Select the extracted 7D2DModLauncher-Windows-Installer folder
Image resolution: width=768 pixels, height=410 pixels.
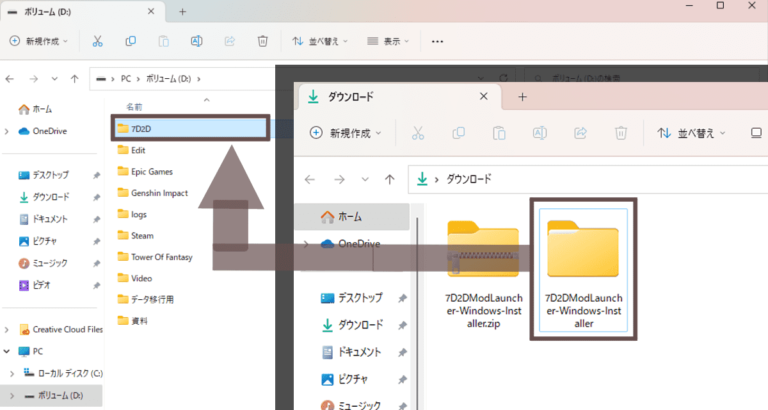(583, 270)
